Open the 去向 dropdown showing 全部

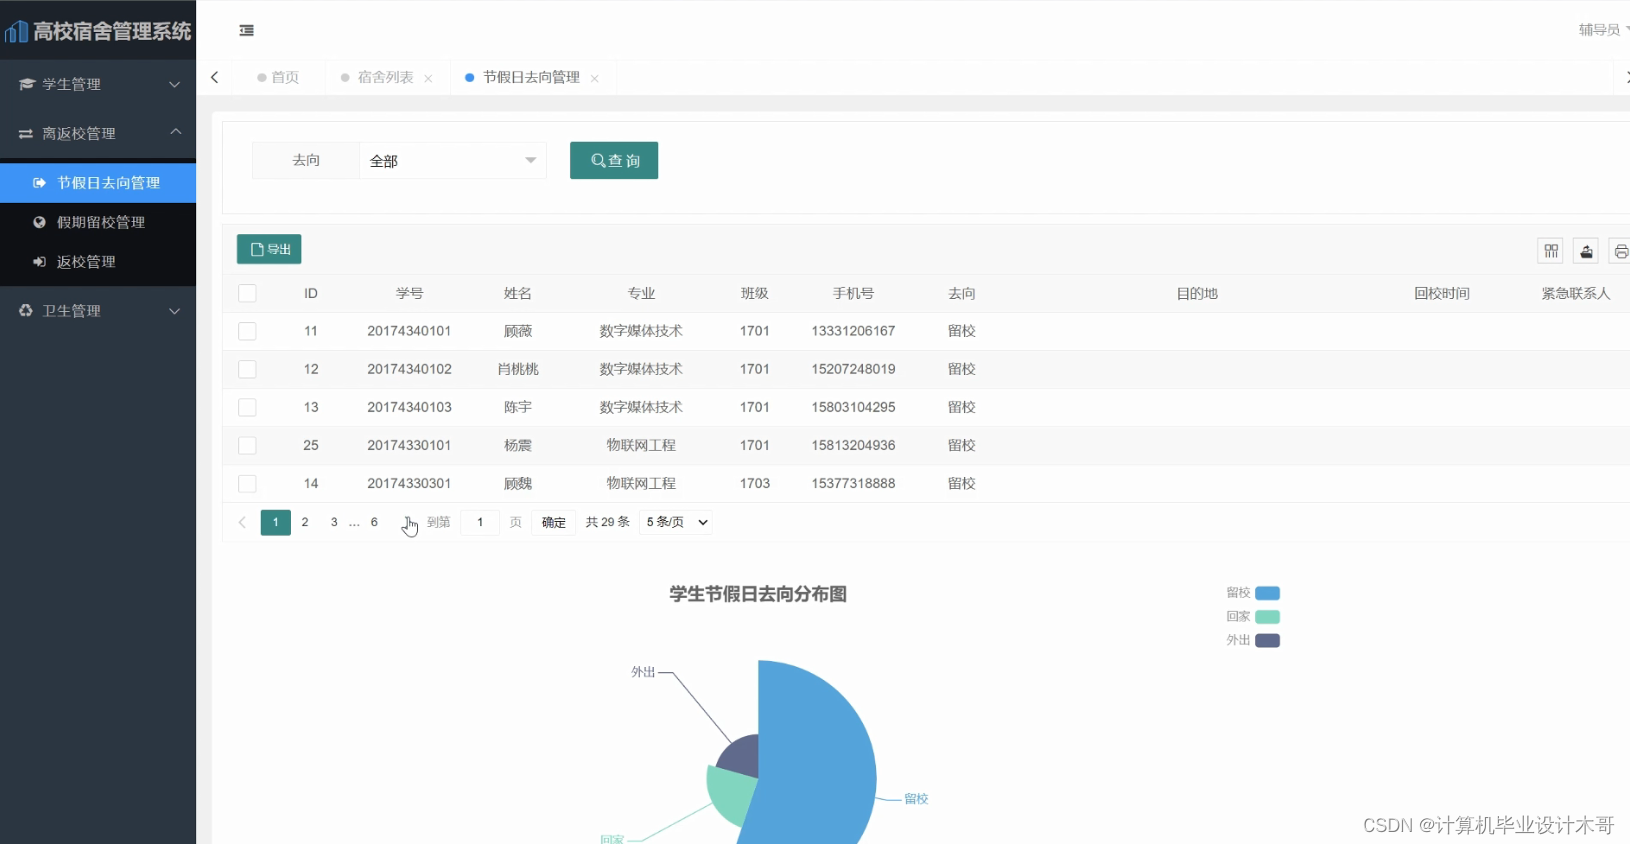[x=453, y=160]
